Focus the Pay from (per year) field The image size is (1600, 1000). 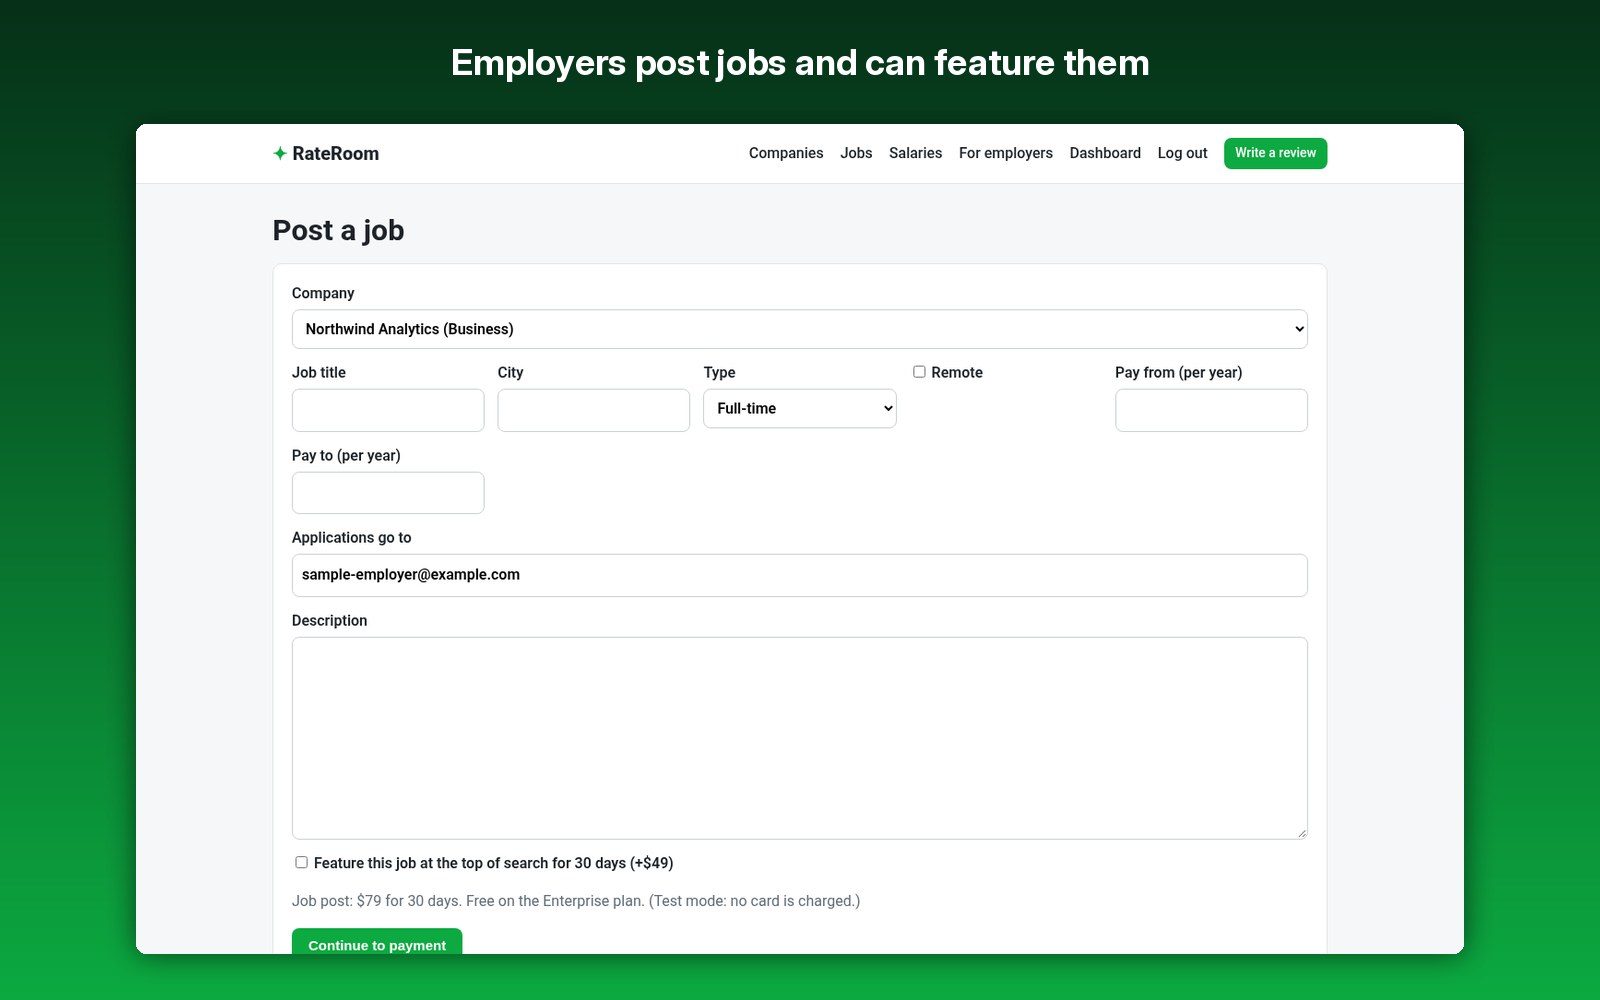1211,410
